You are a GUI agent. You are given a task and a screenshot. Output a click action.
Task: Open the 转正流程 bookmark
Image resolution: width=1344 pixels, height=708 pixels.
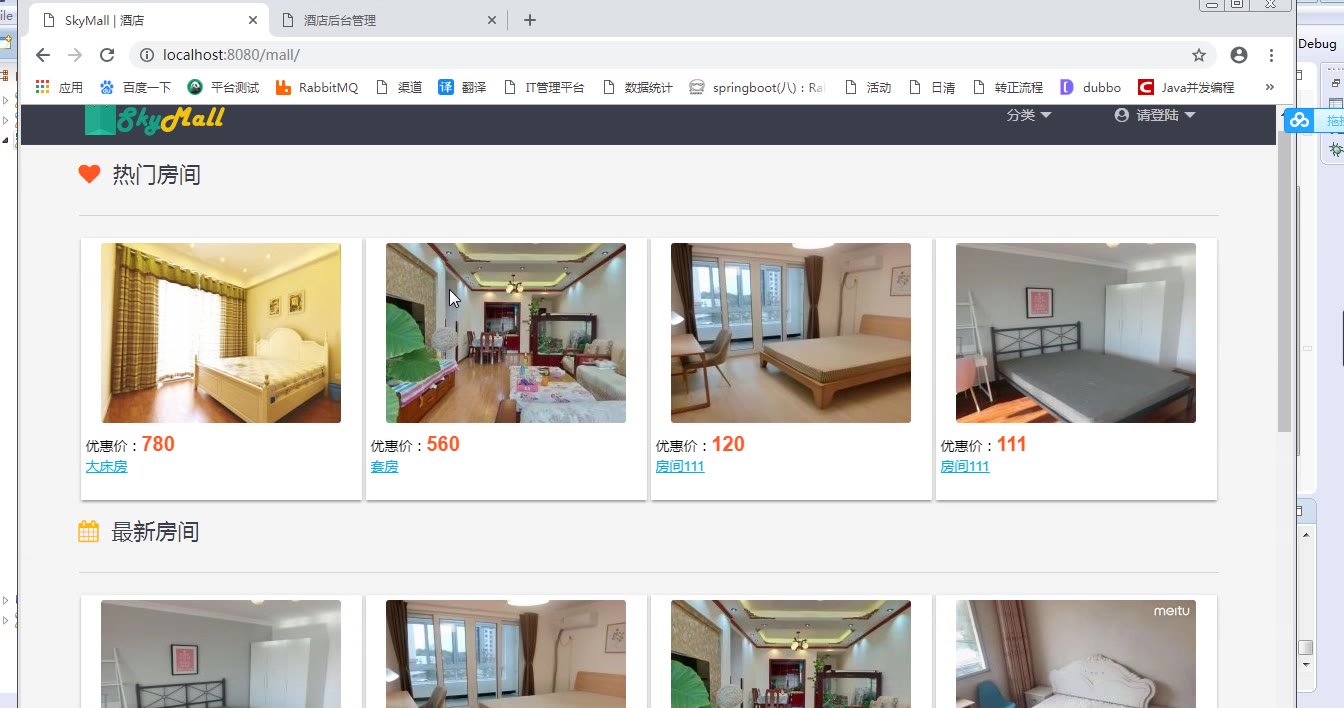pos(1007,87)
